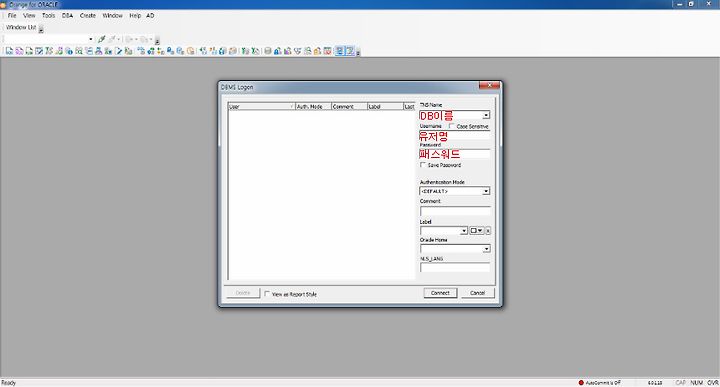Open the Authentication Mode dropdown

(x=486, y=191)
